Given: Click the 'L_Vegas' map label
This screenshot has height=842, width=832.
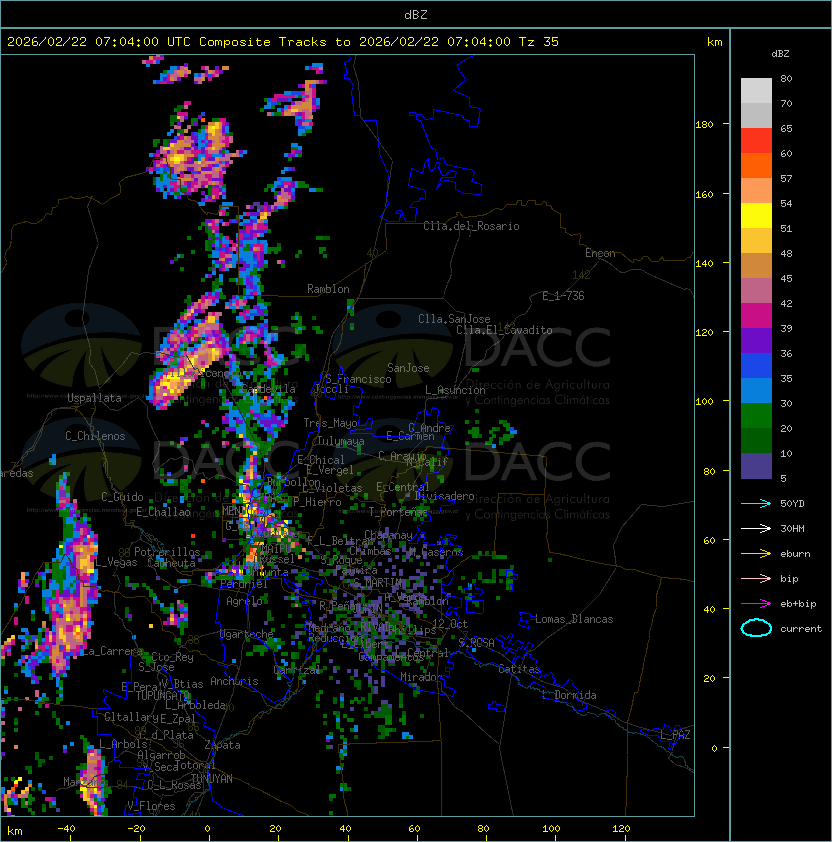Looking at the screenshot, I should 116,562.
